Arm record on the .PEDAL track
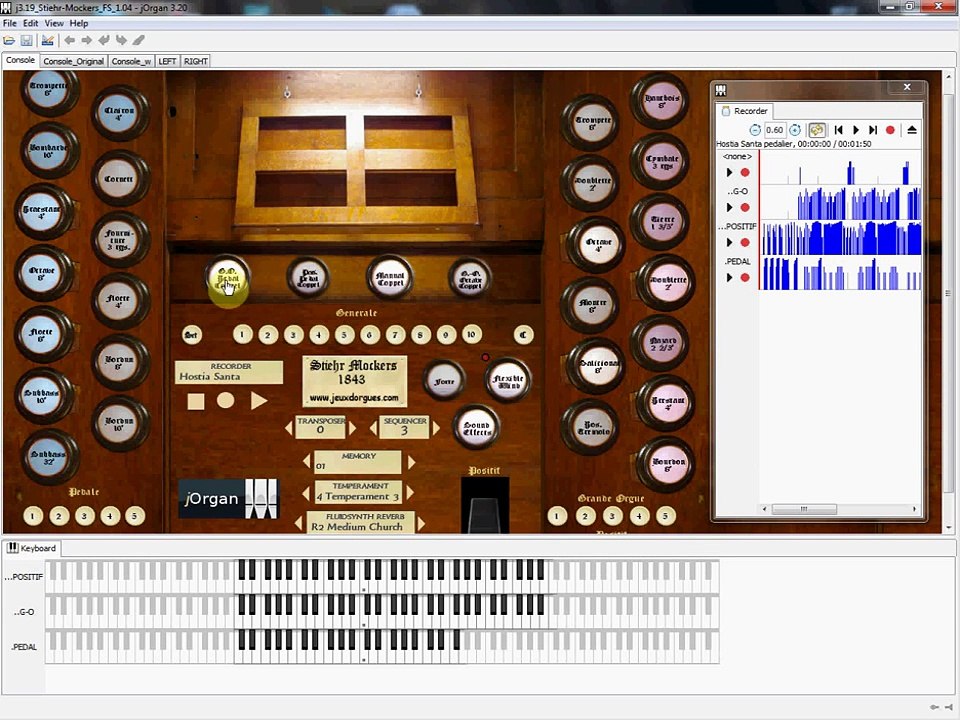Viewport: 960px width, 720px height. (x=745, y=277)
